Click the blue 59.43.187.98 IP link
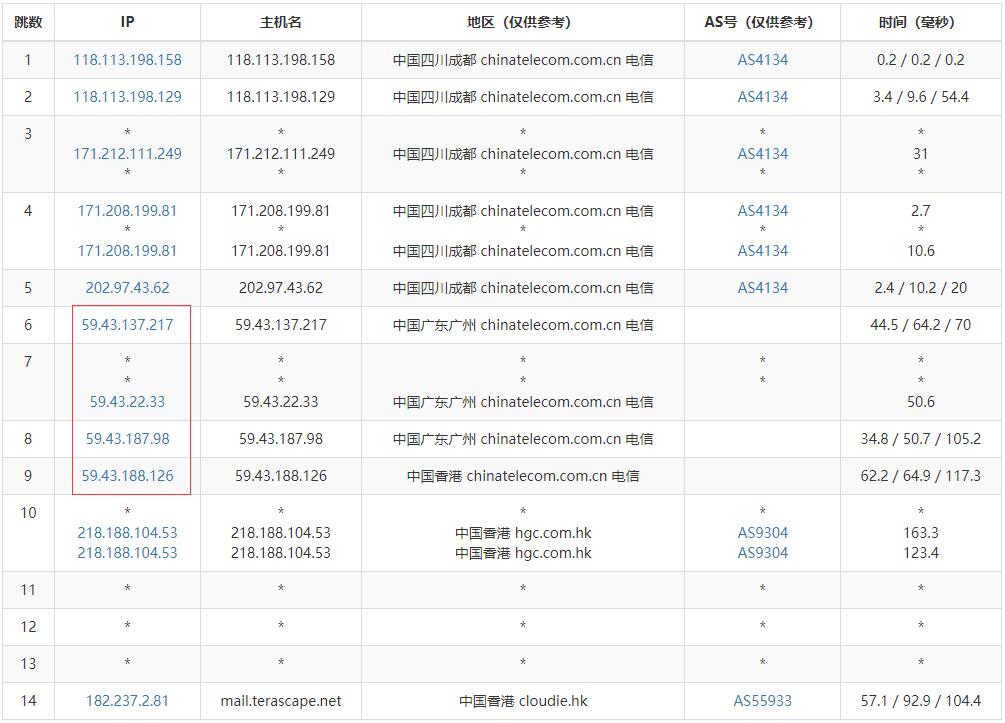This screenshot has height=723, width=1005. tap(128, 439)
